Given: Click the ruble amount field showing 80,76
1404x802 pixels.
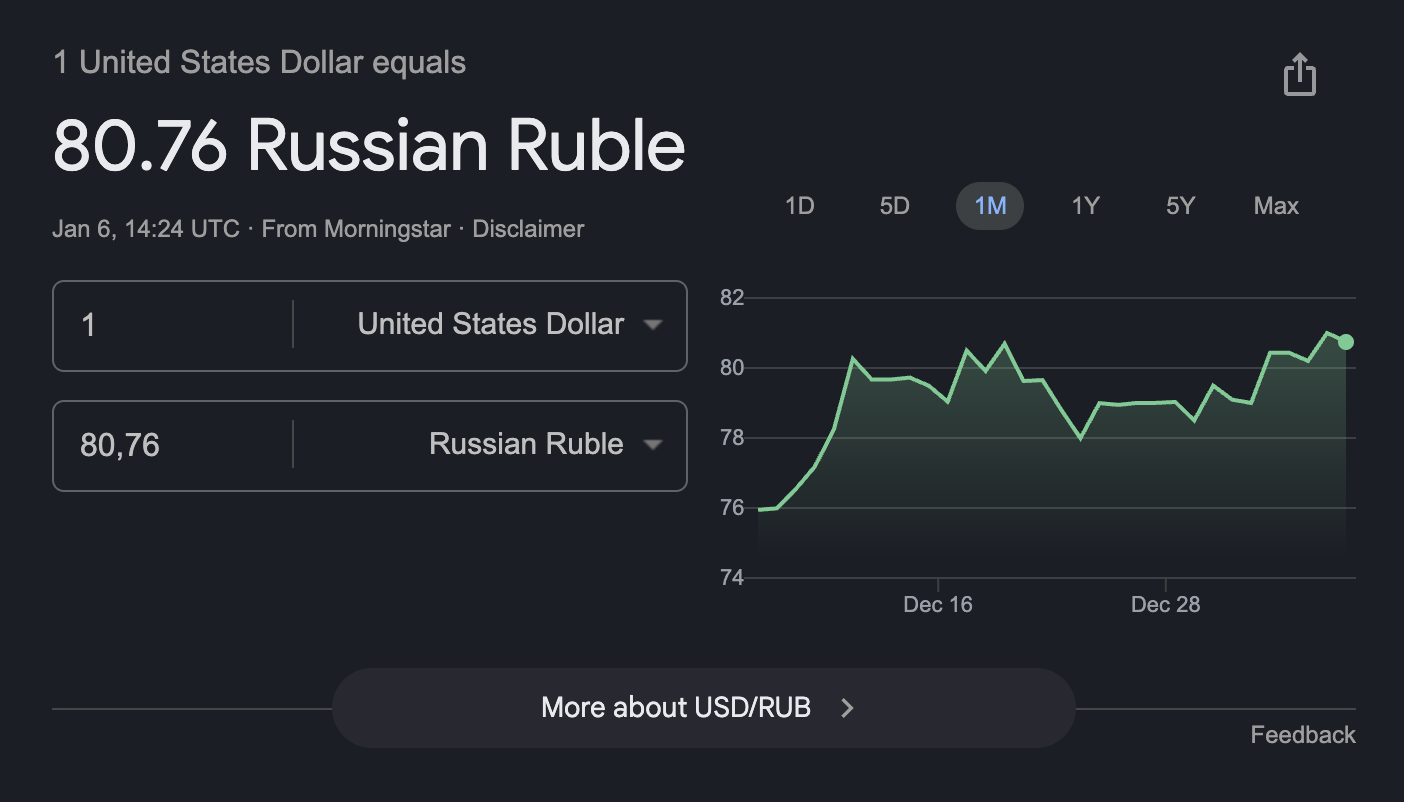Looking at the screenshot, I should click(170, 445).
